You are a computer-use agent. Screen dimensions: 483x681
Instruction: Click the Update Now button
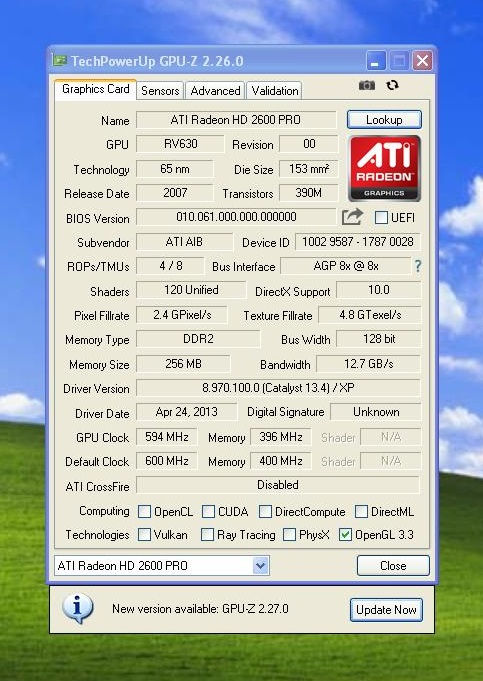point(386,610)
